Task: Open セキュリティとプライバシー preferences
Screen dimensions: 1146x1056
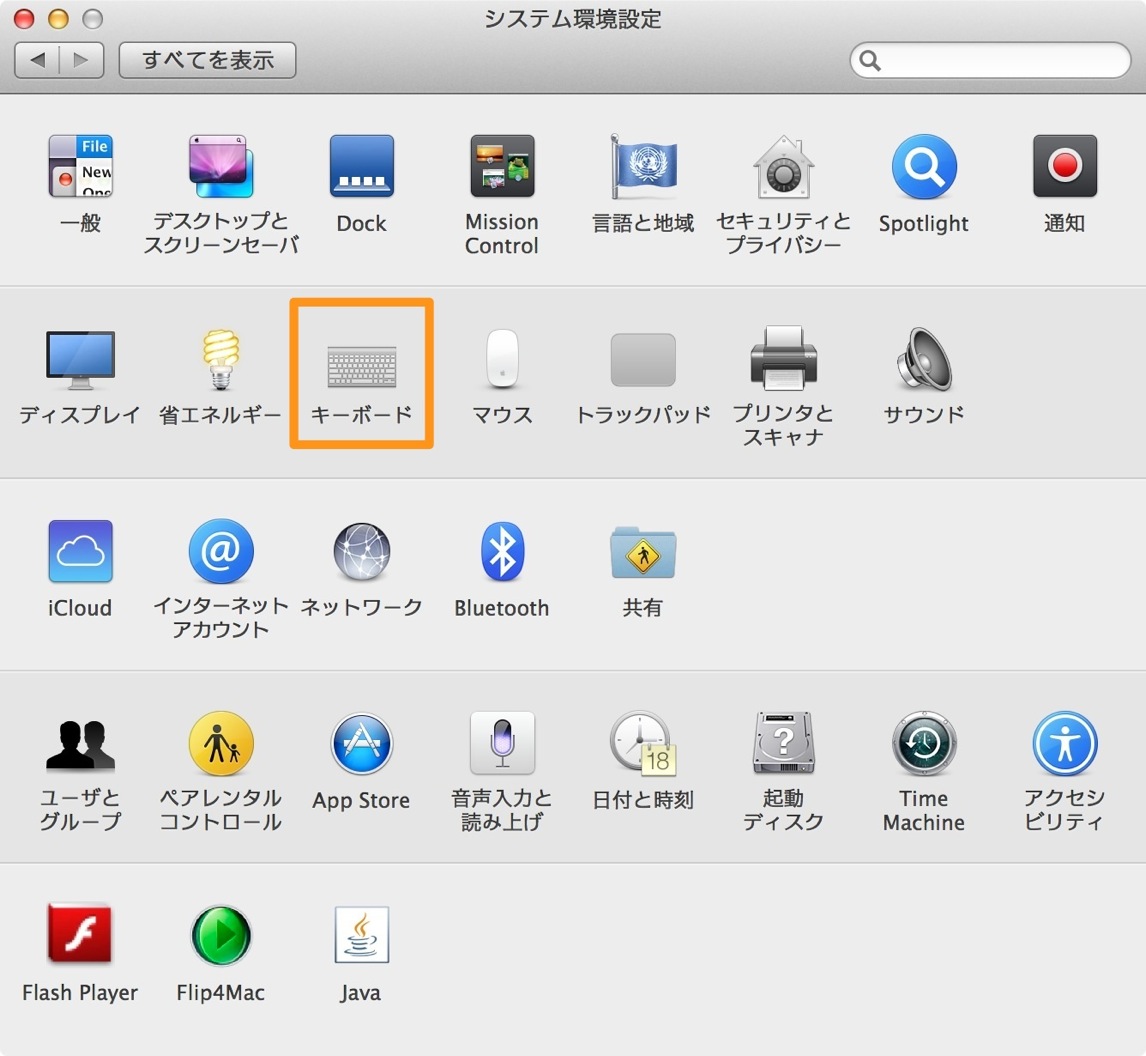Action: pos(783,167)
